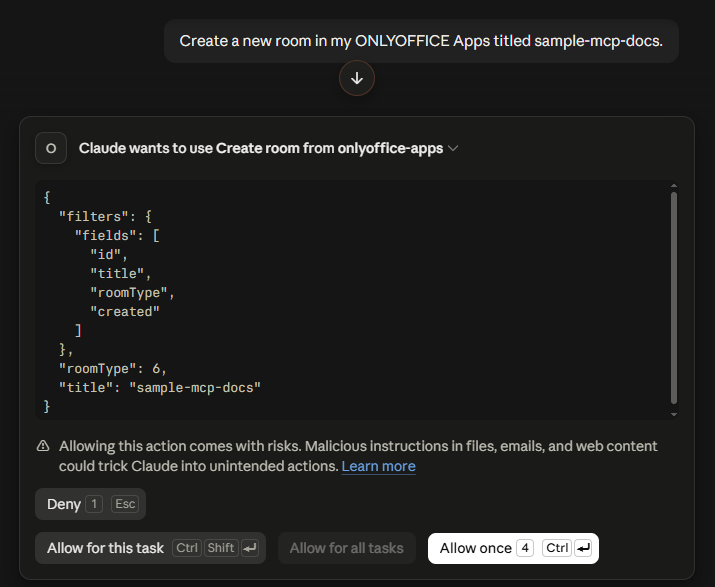Click the "roomType" entry in fields list
Image resolution: width=715 pixels, height=587 pixels.
[132, 292]
